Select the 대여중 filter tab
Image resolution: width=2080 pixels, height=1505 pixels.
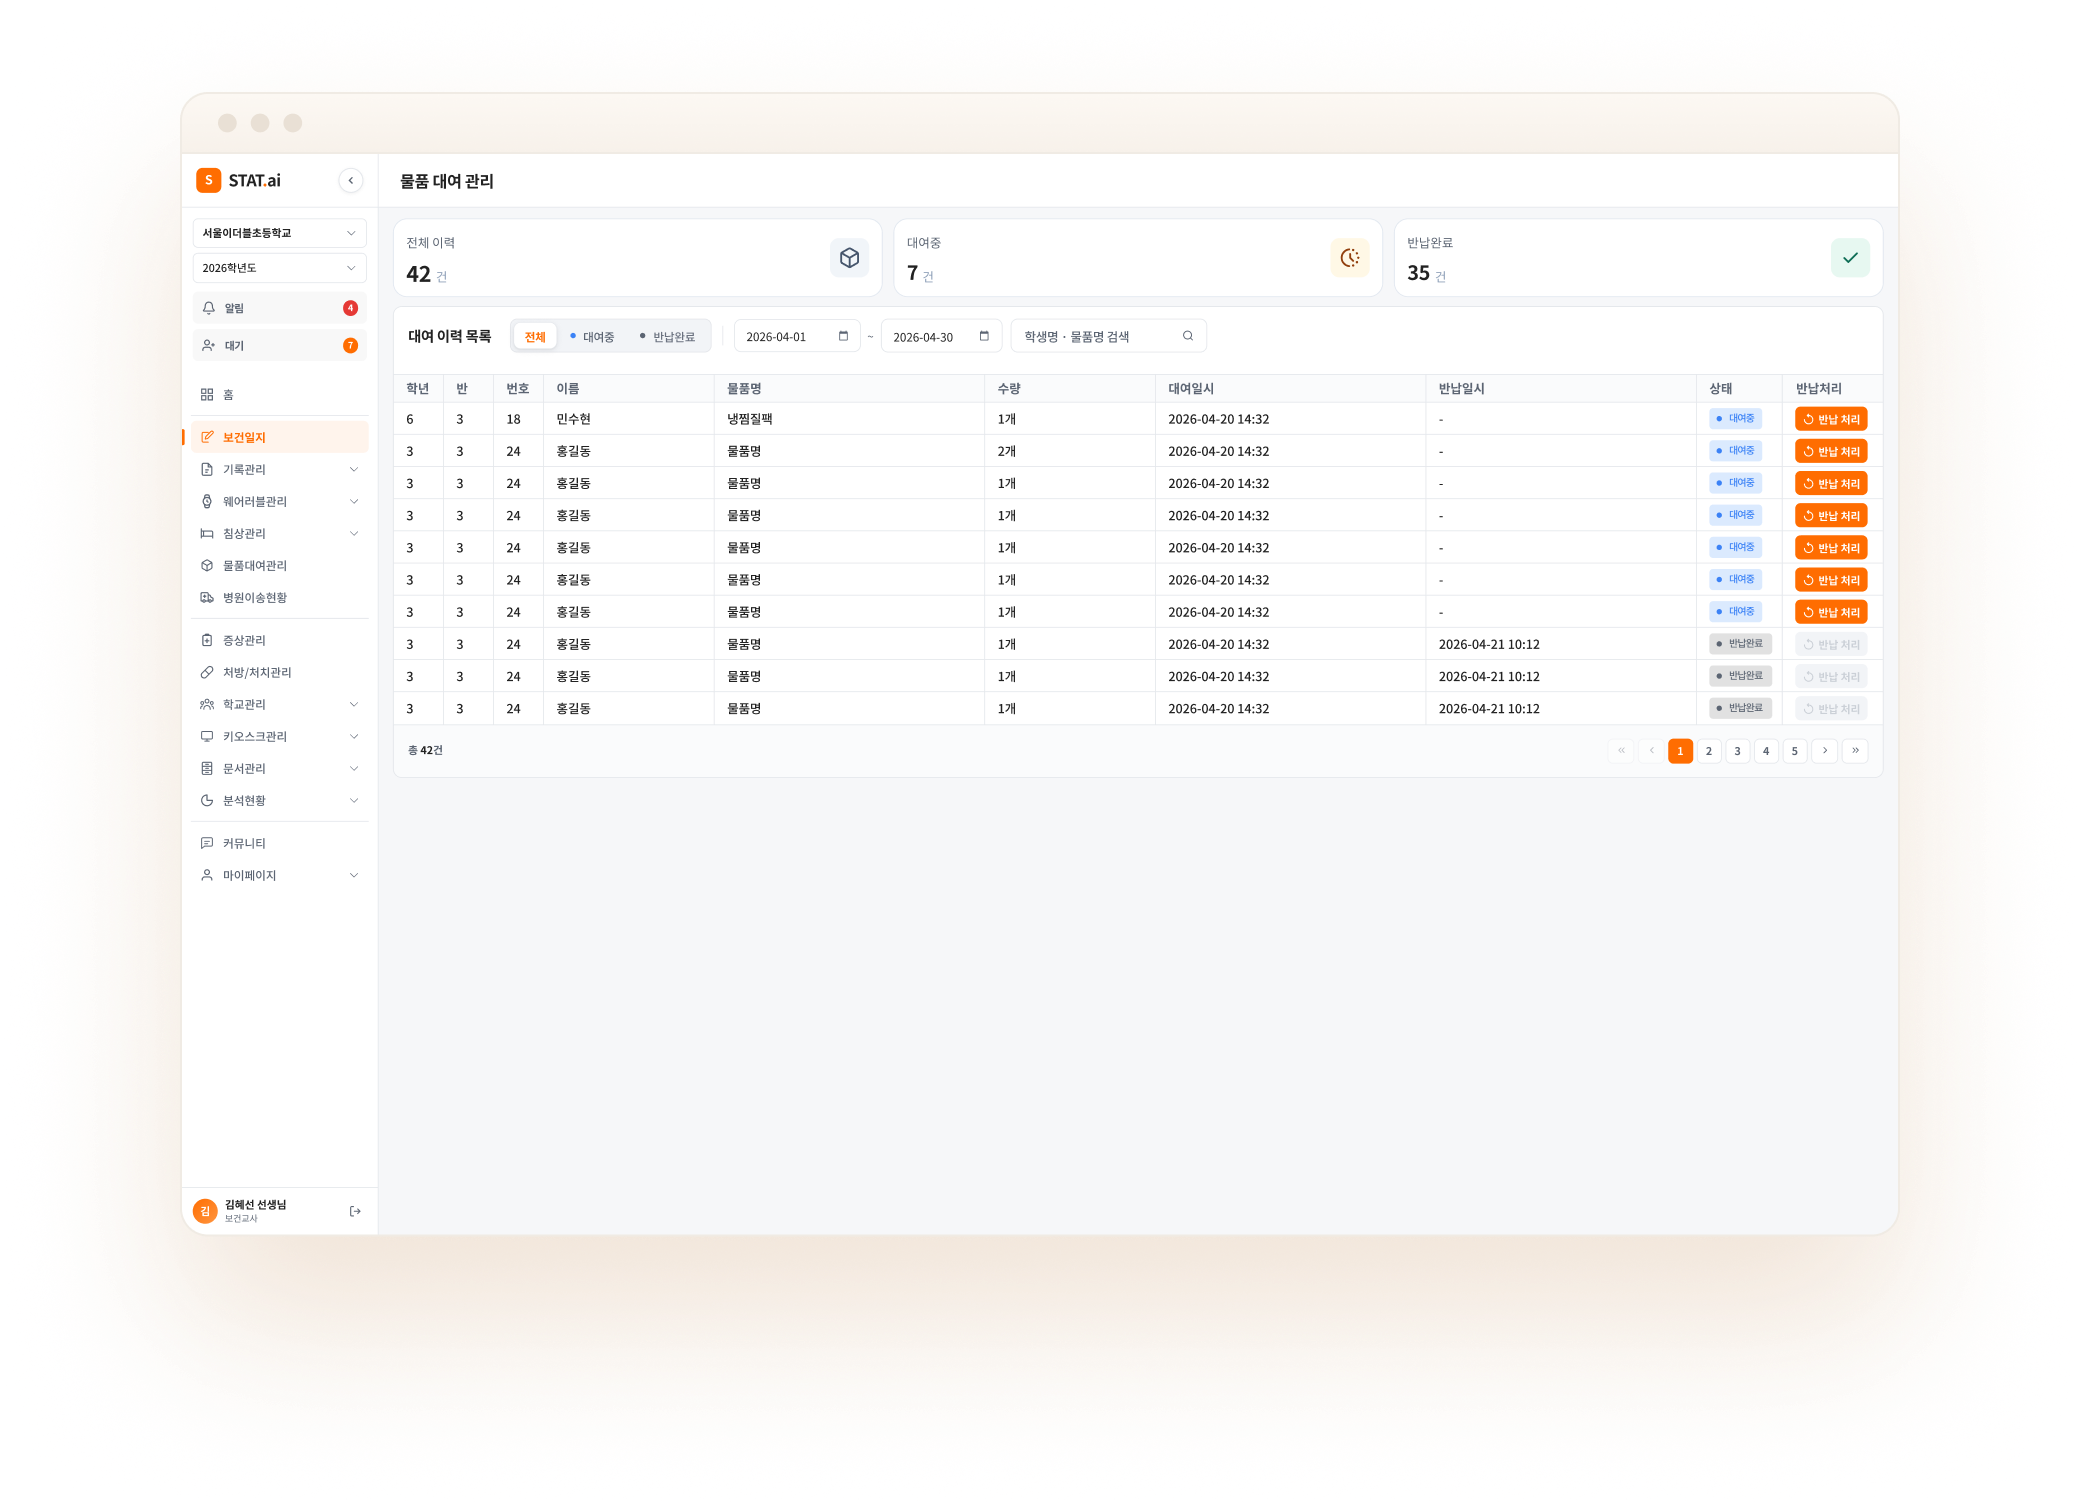pos(592,337)
